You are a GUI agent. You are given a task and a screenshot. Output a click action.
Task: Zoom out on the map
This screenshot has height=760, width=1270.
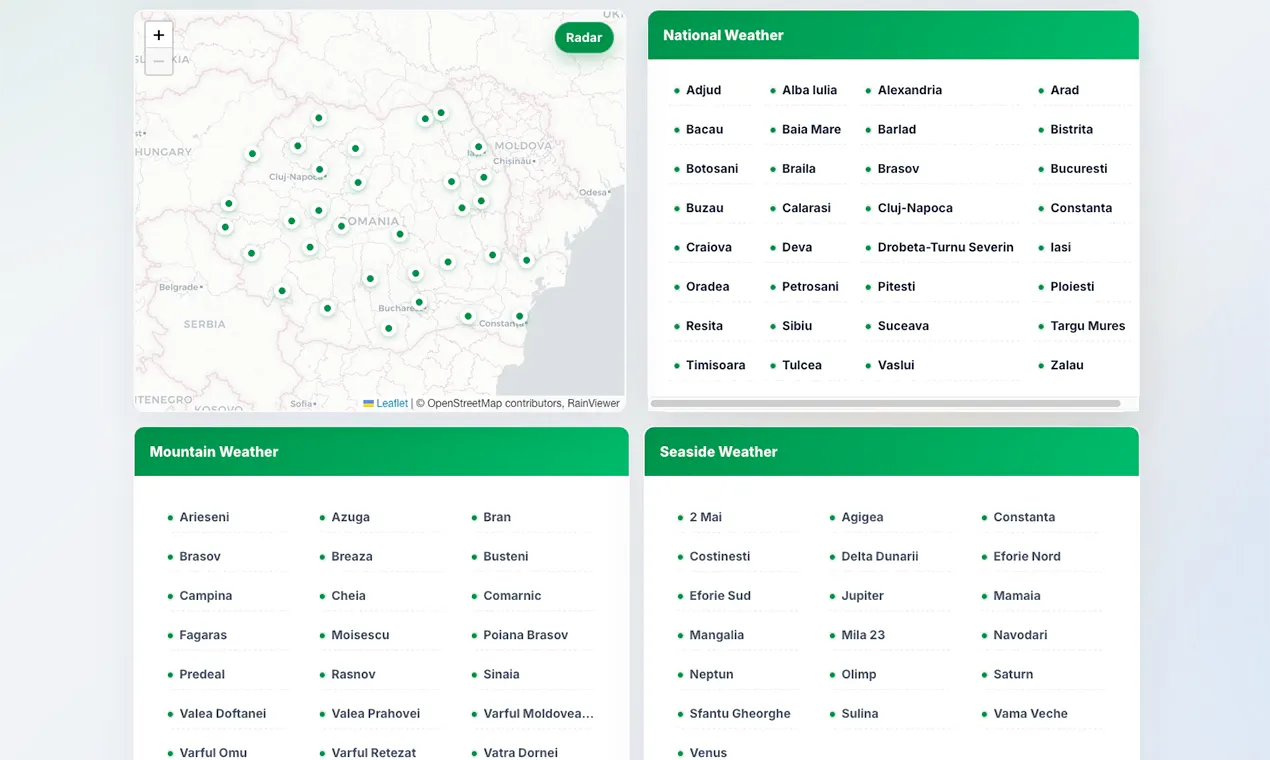tap(159, 61)
